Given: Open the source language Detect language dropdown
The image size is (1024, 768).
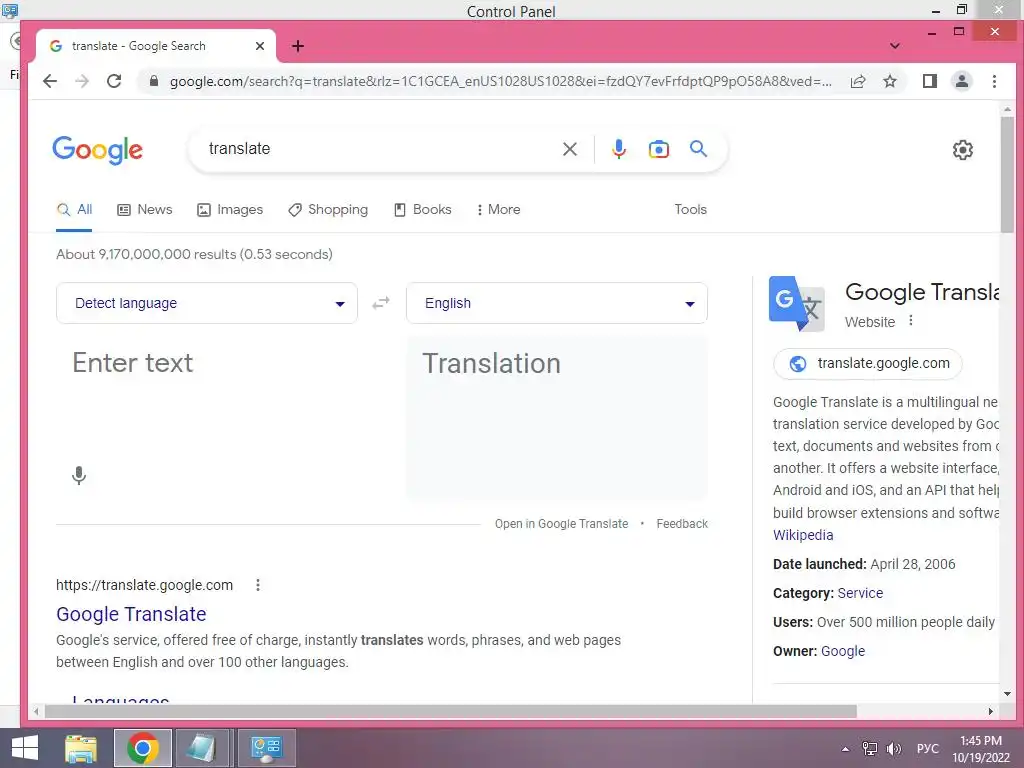Looking at the screenshot, I should pos(207,303).
